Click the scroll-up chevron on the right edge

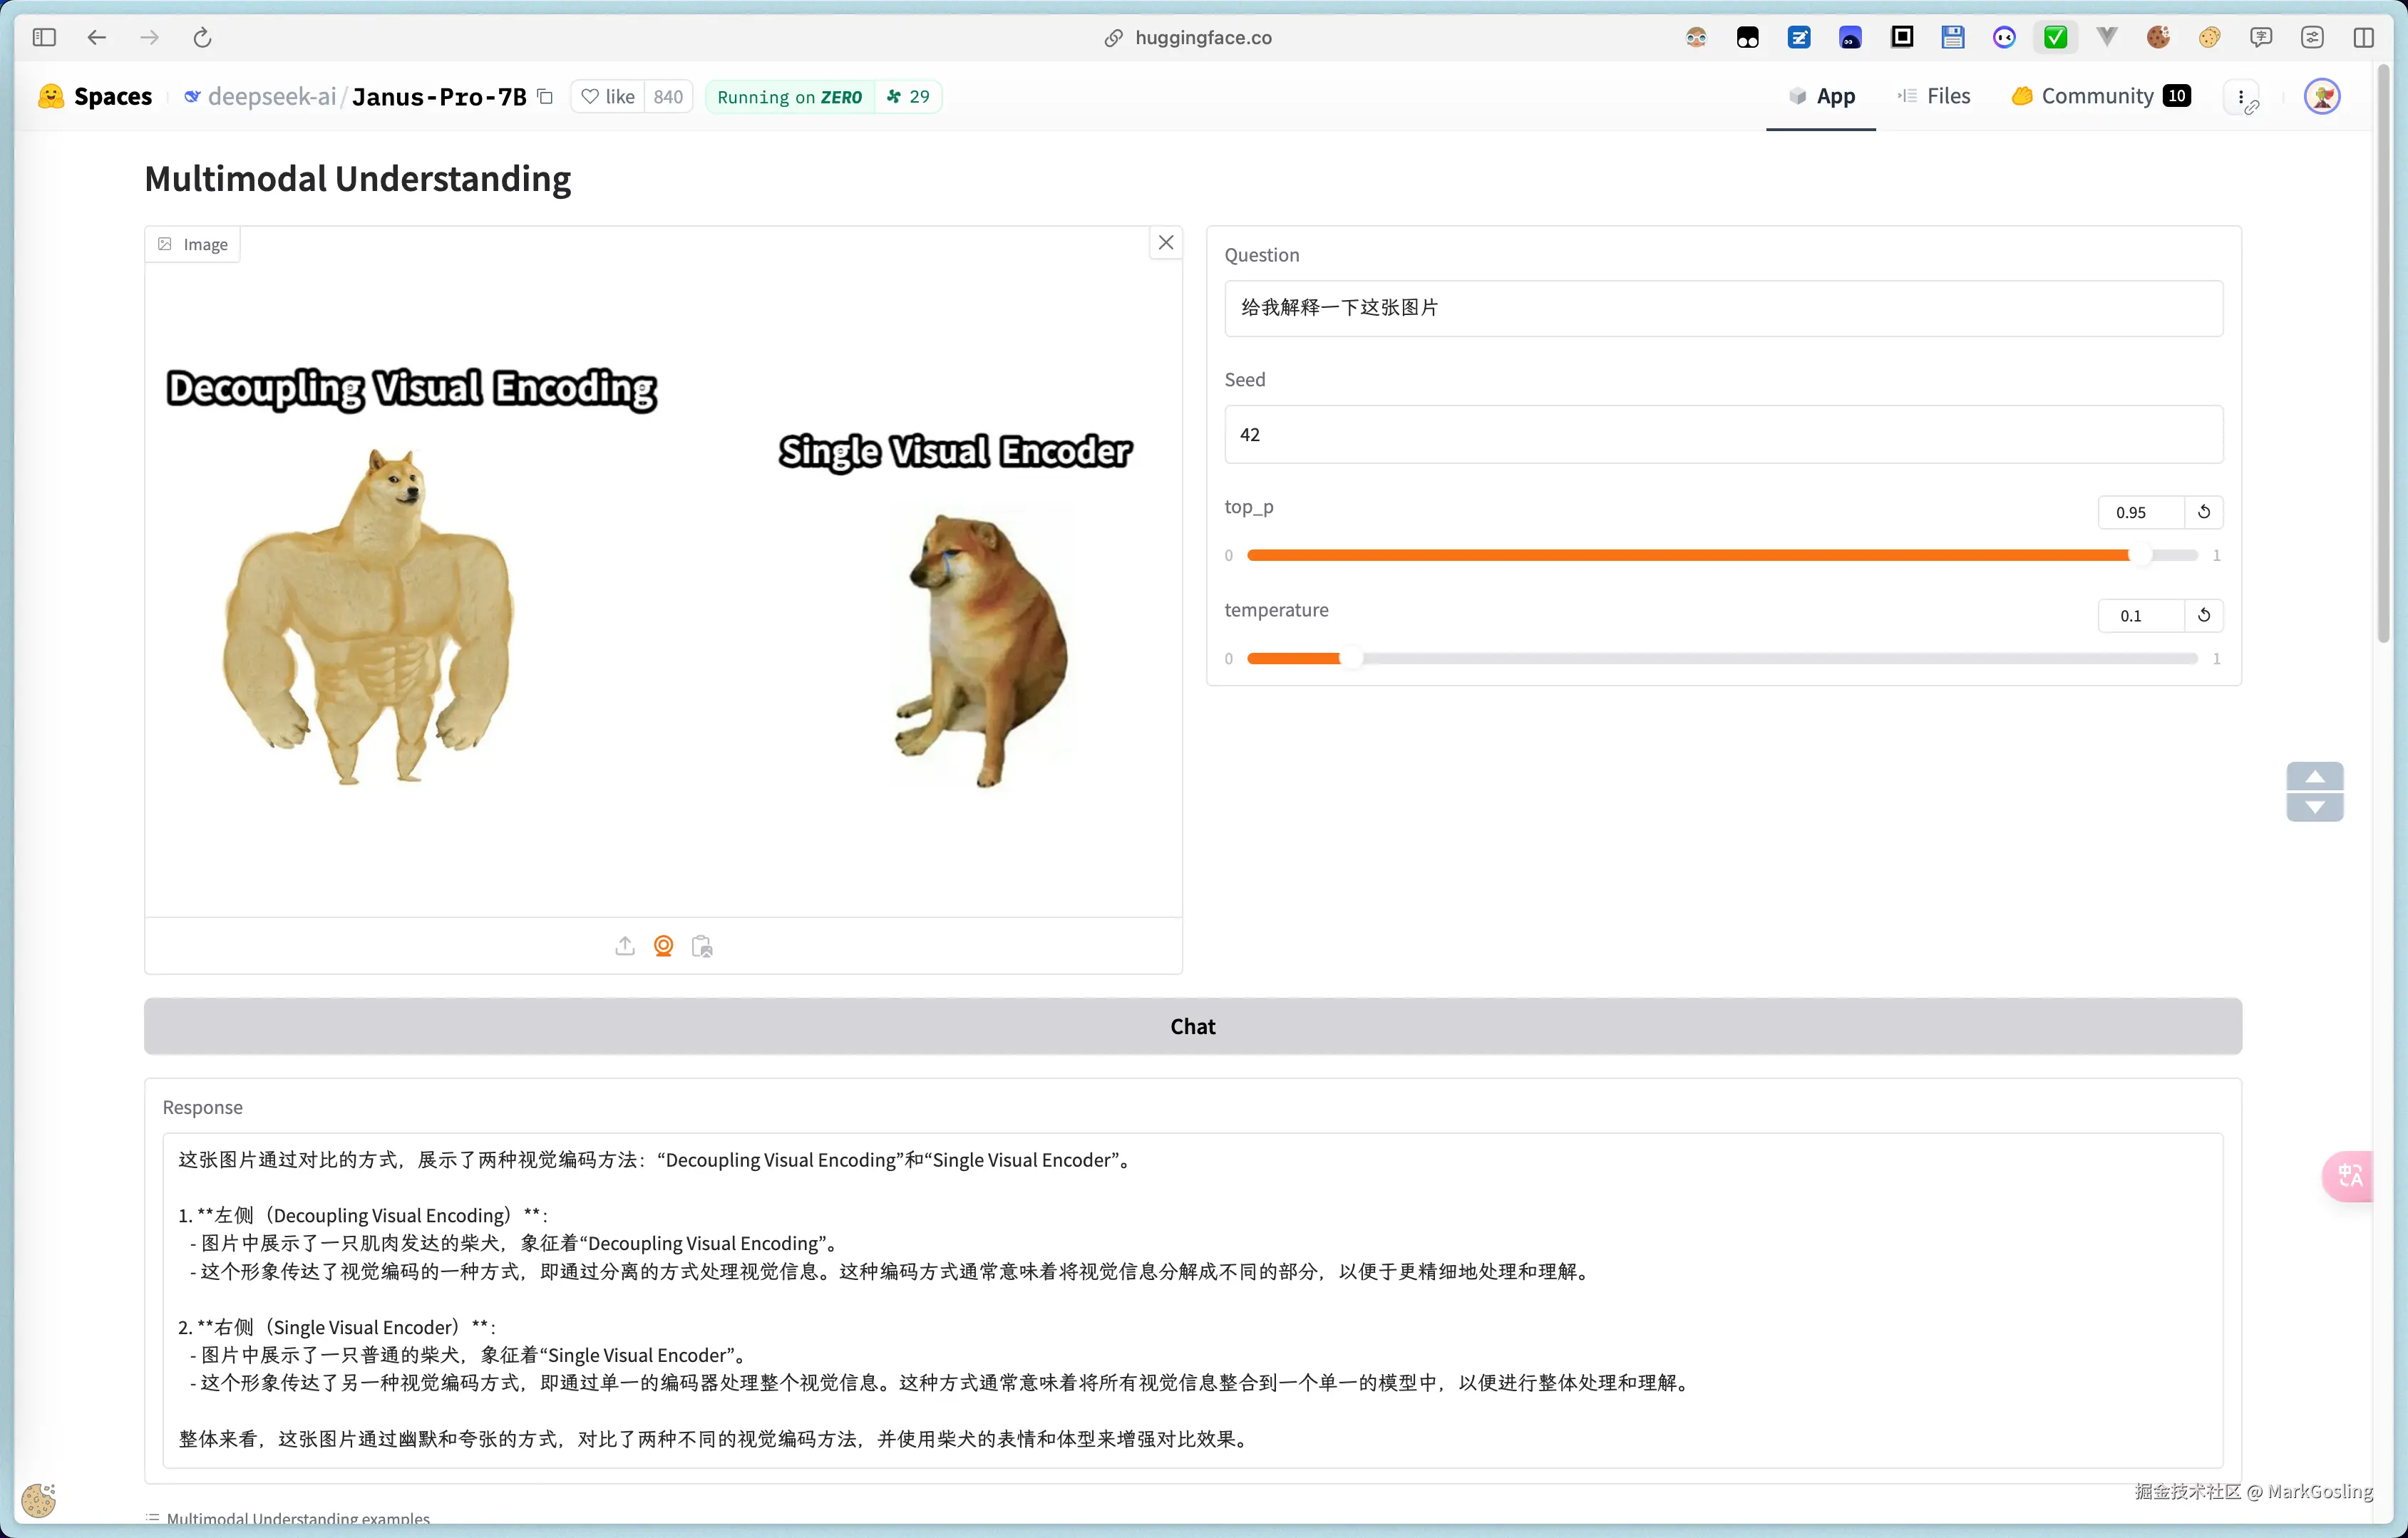[x=2317, y=777]
